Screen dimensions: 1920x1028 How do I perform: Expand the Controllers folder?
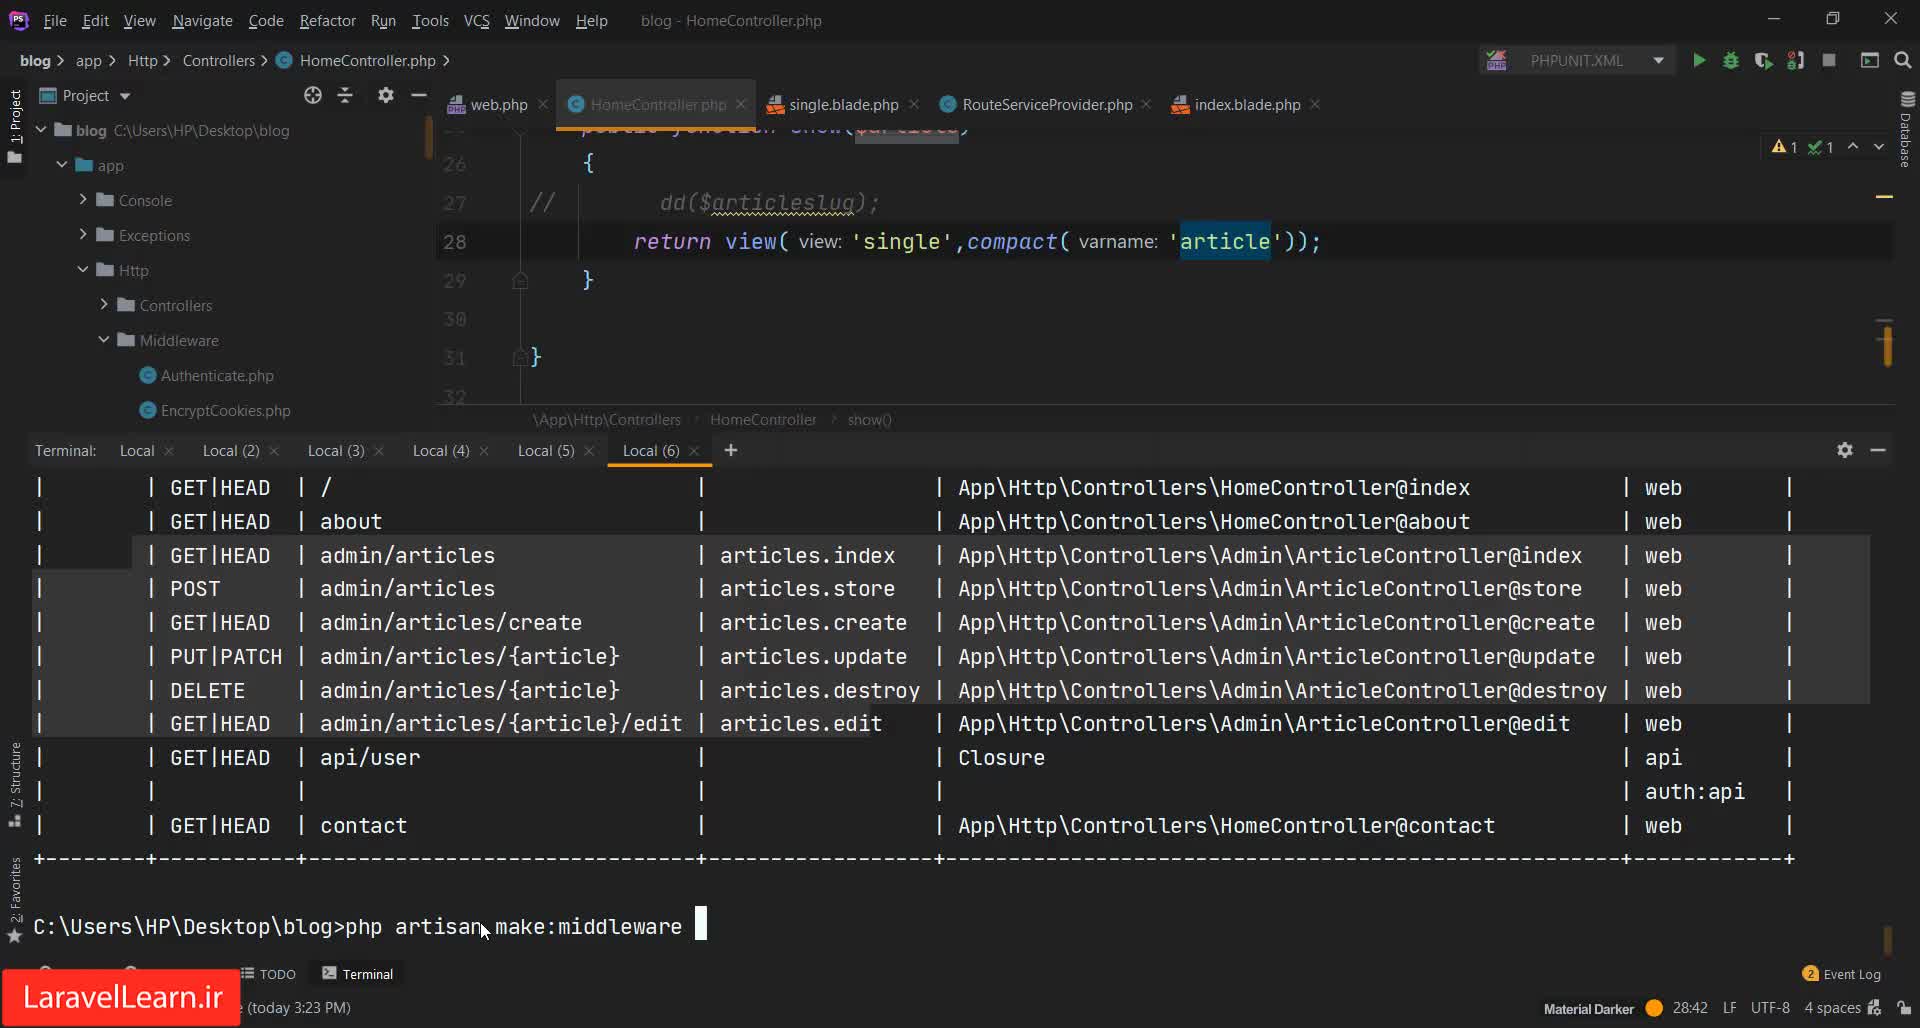(104, 305)
